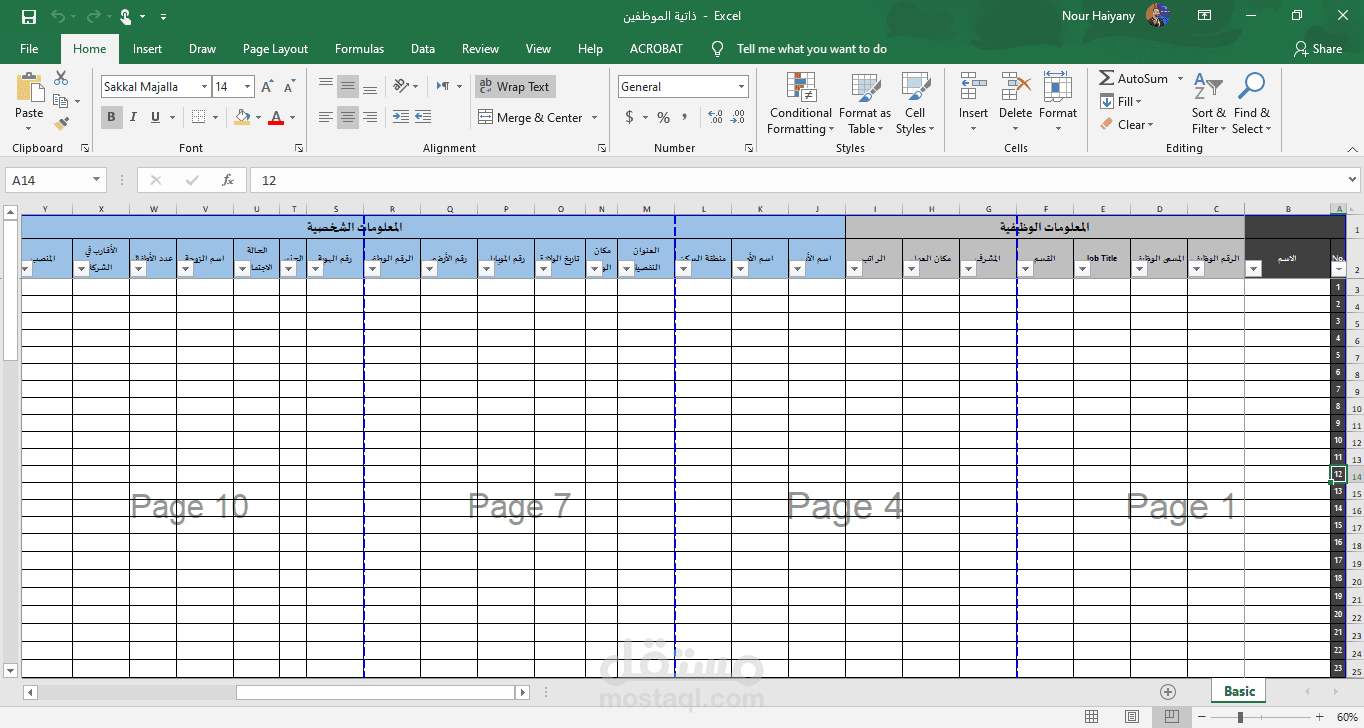Screen dimensions: 1364x728
Task: Toggle Underline formatting
Action: coord(156,117)
